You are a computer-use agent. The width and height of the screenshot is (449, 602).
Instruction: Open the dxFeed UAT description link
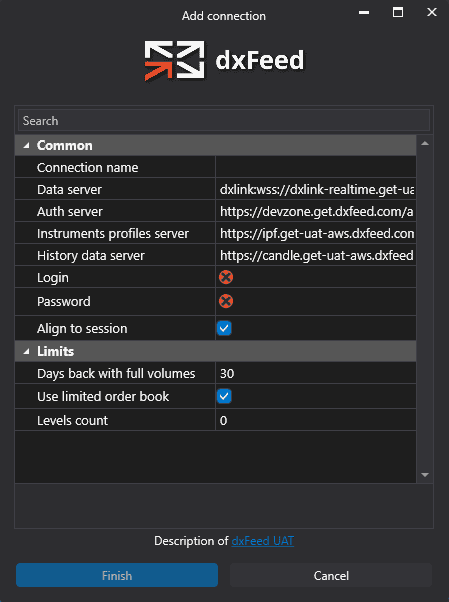click(263, 541)
